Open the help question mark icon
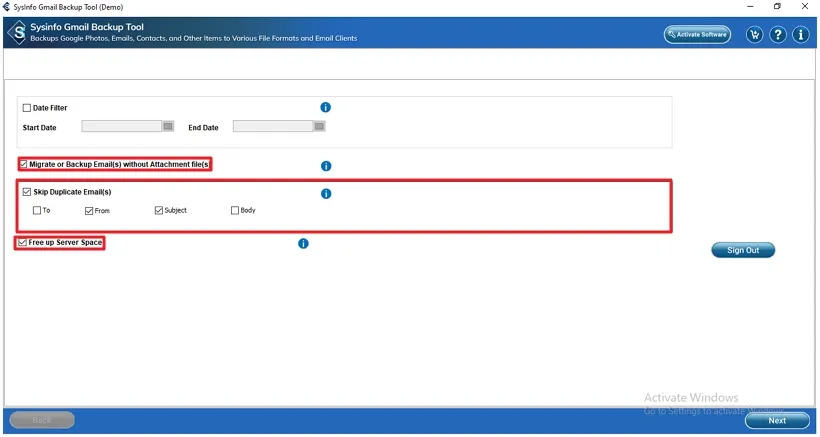 pyautogui.click(x=778, y=35)
